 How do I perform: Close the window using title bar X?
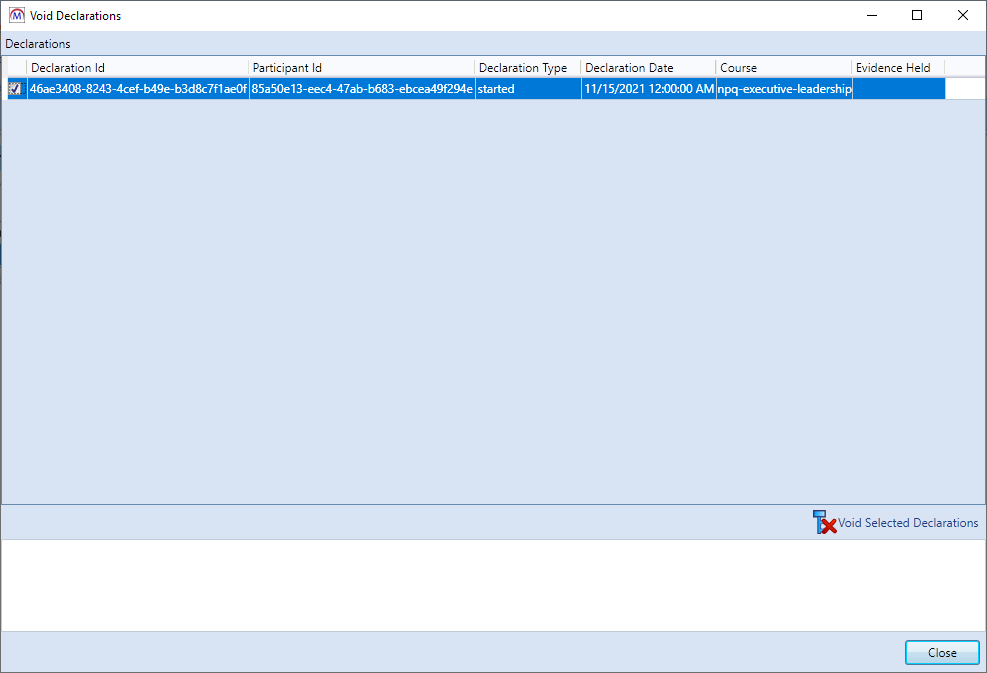pos(963,15)
